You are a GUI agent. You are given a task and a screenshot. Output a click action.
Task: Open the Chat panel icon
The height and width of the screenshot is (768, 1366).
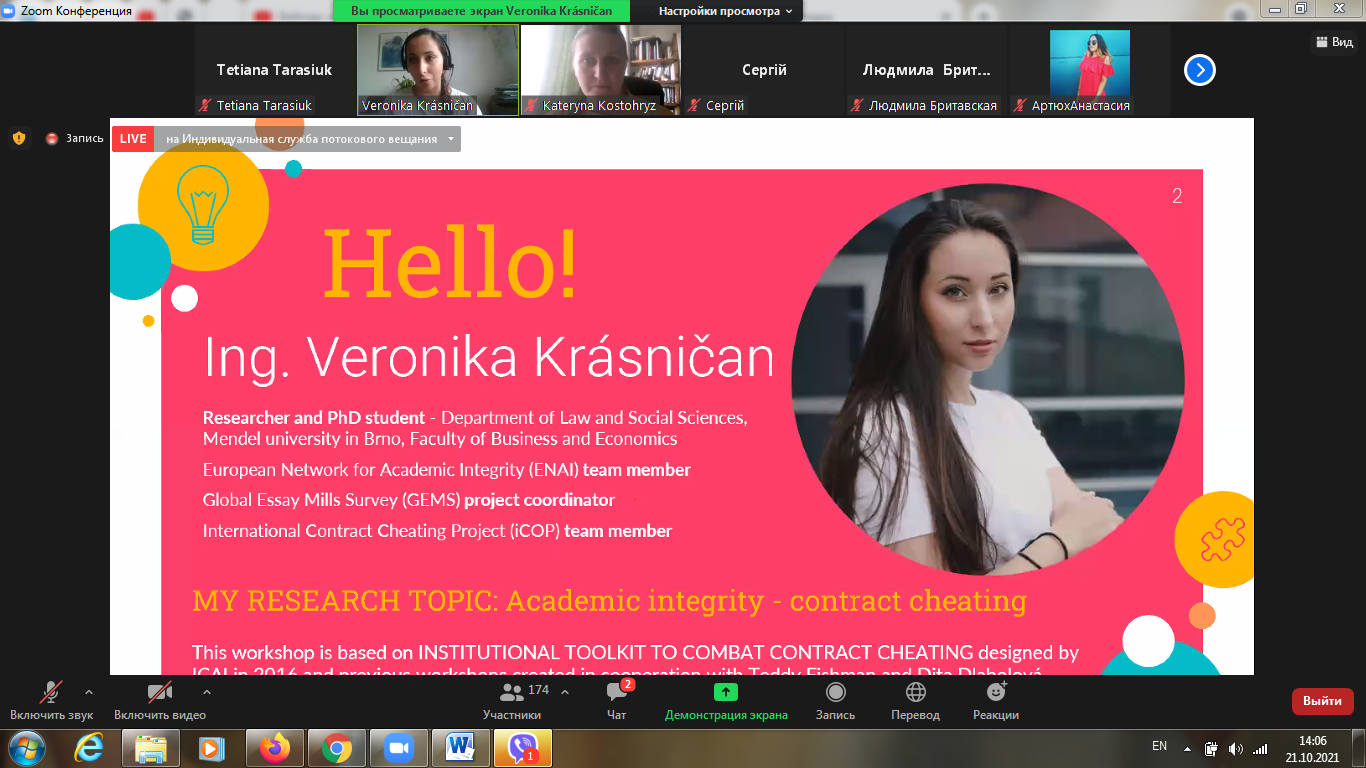pyautogui.click(x=617, y=693)
